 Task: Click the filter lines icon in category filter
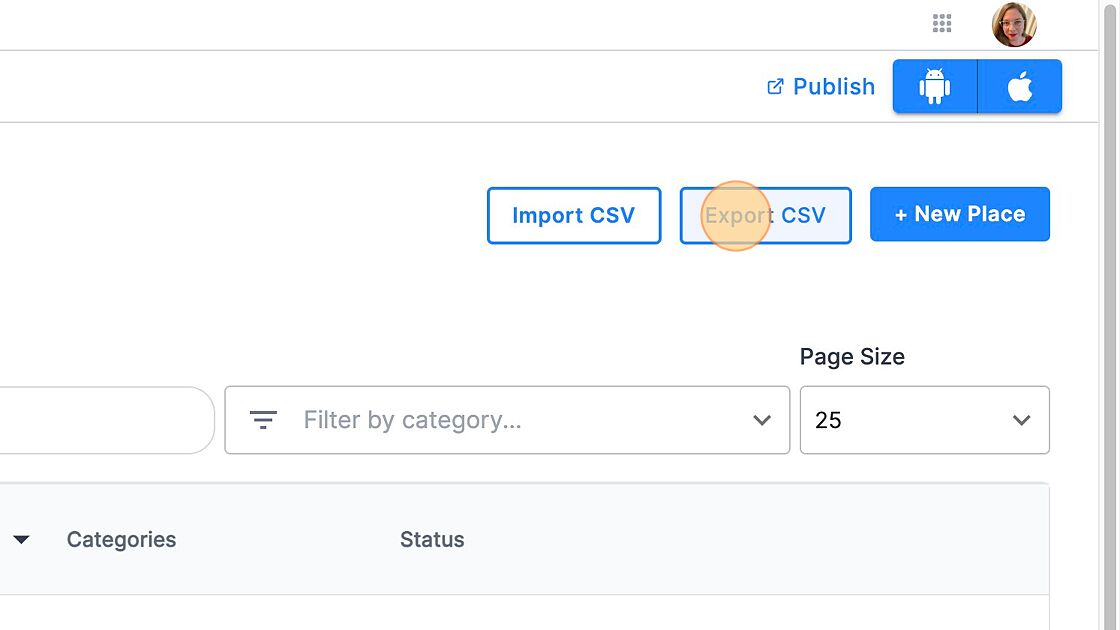click(x=263, y=420)
